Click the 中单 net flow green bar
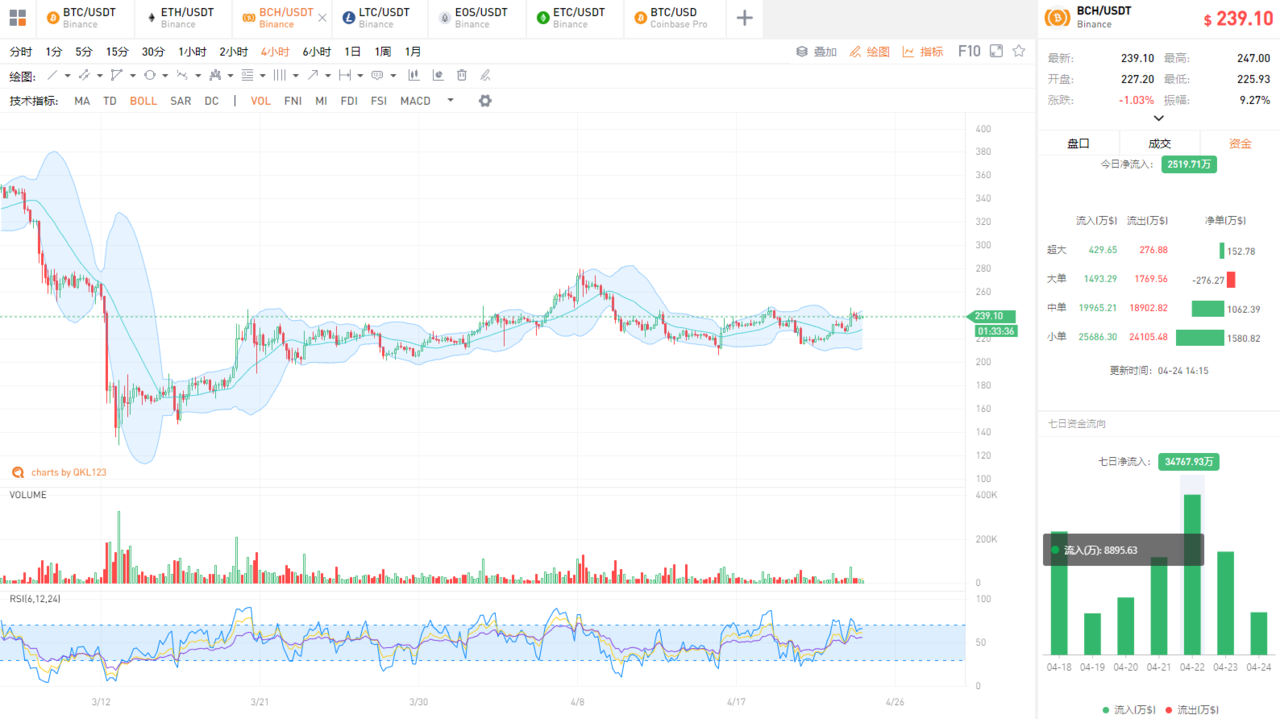Image resolution: width=1280 pixels, height=719 pixels. click(1208, 309)
